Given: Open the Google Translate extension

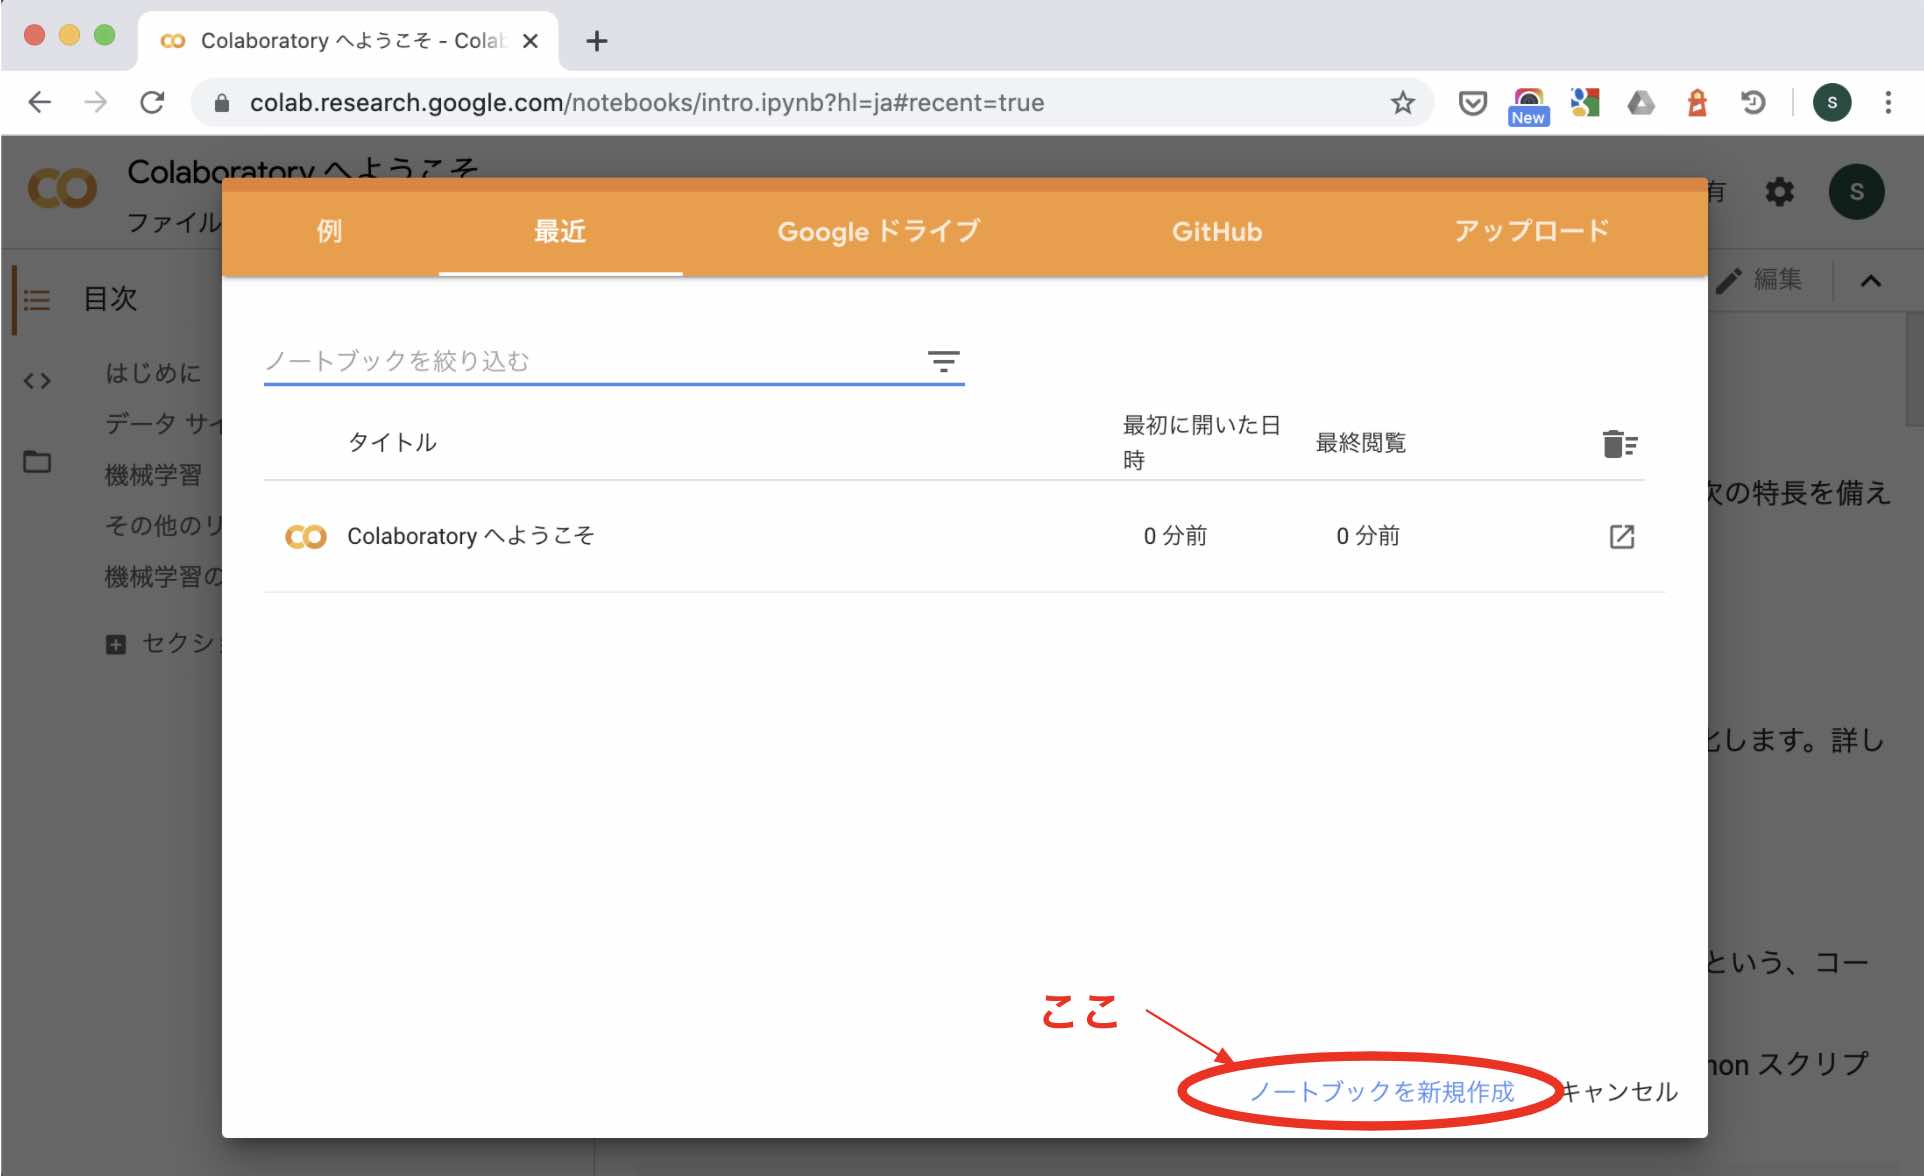Looking at the screenshot, I should (1585, 102).
